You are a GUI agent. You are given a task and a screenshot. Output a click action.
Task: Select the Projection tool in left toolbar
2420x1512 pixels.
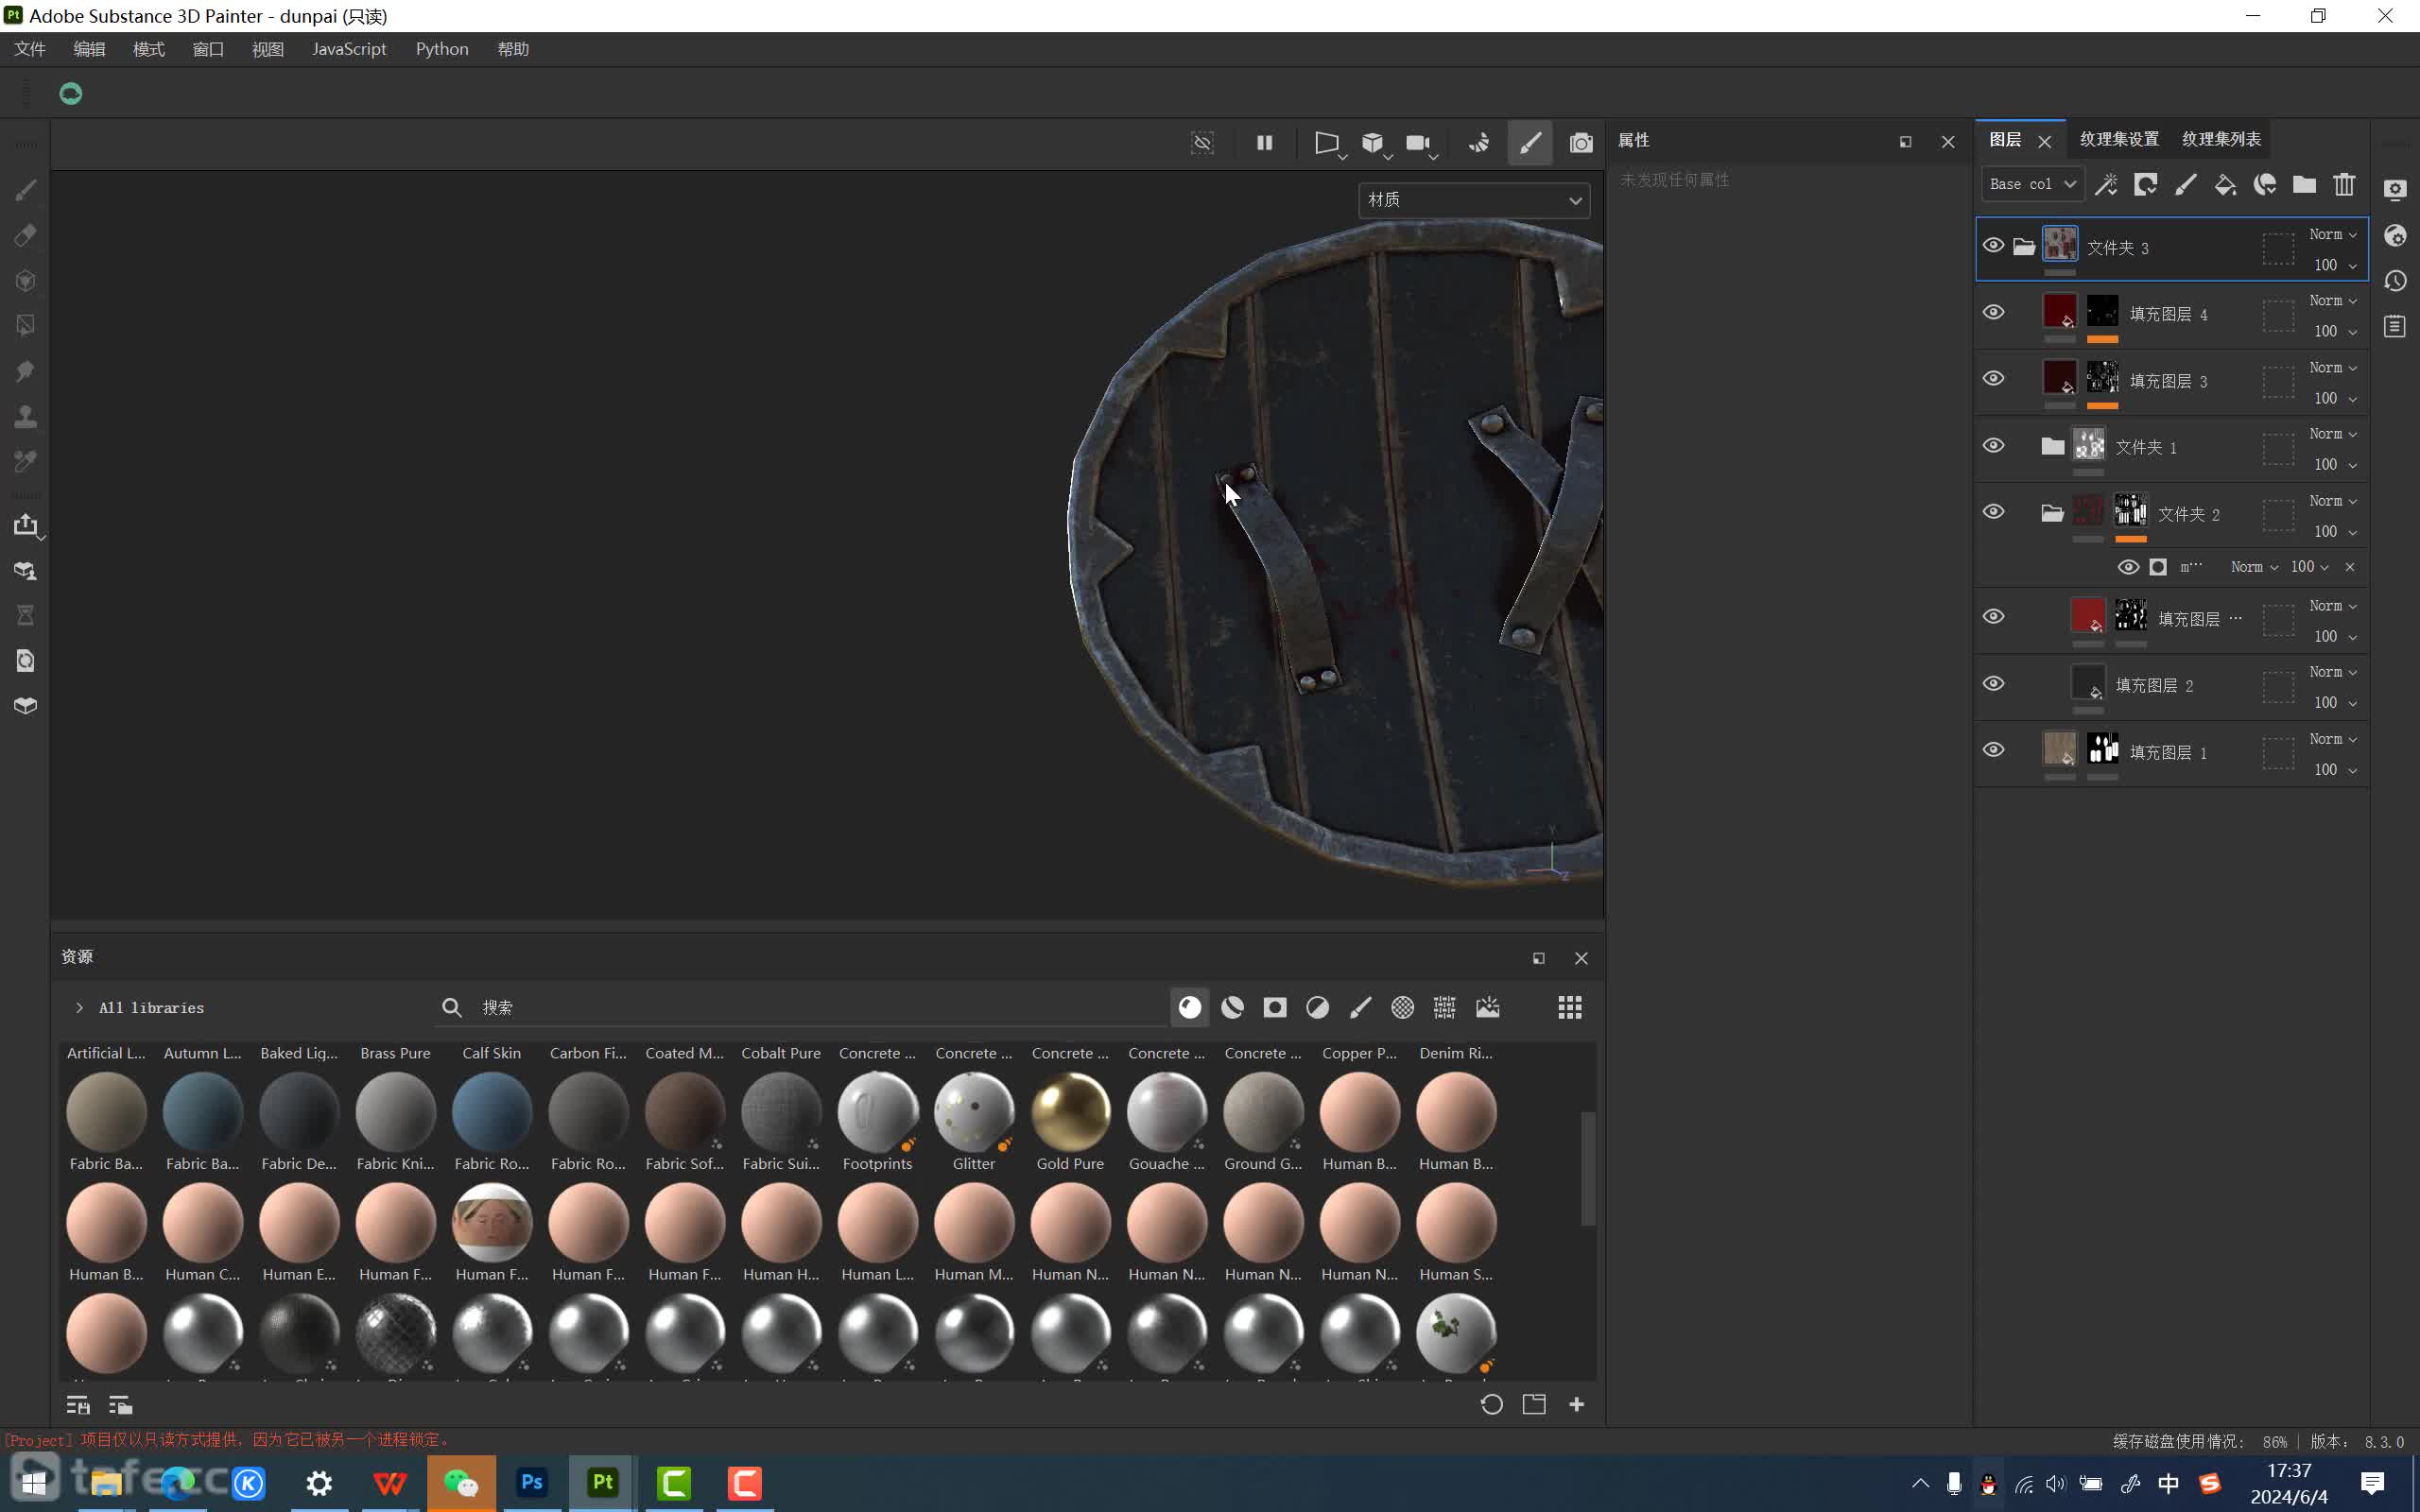[26, 281]
